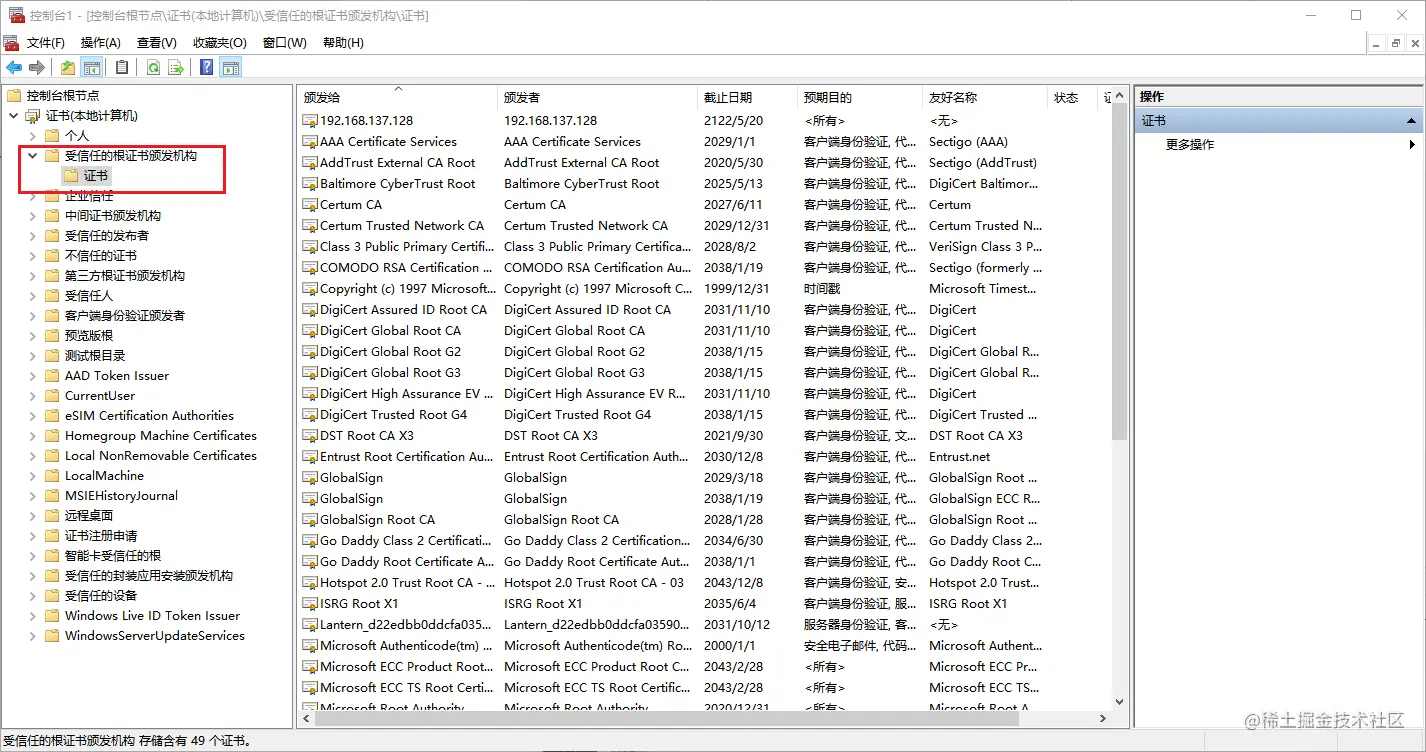Select the 证书 folder under 受信任的根证书颁发机构
The image size is (1426, 752).
pos(96,176)
